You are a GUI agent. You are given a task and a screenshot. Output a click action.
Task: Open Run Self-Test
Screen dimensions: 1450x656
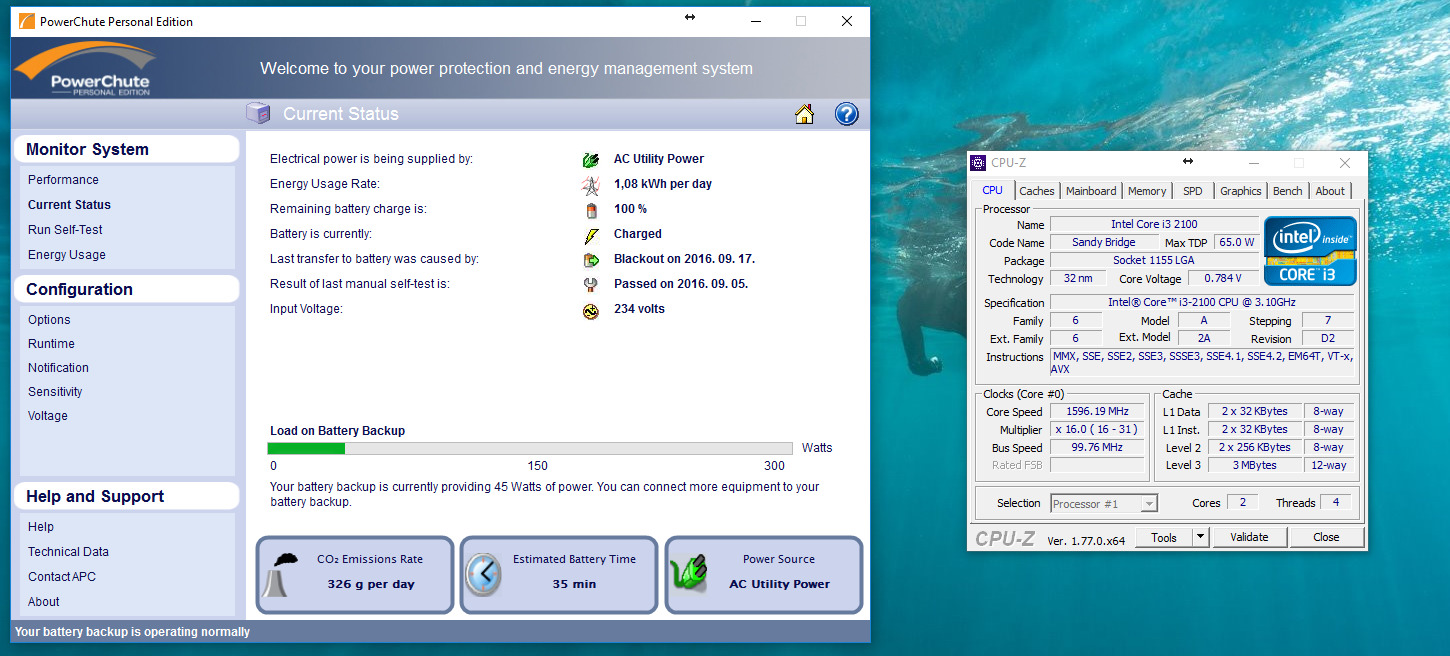tap(65, 230)
